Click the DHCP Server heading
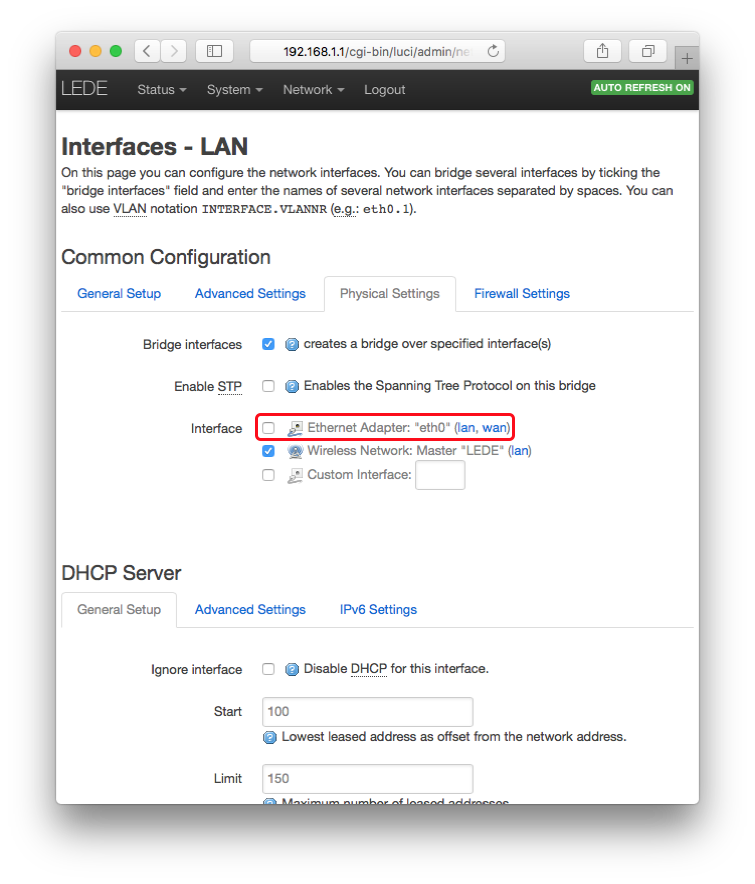The width and height of the screenshot is (755, 884). click(x=121, y=573)
